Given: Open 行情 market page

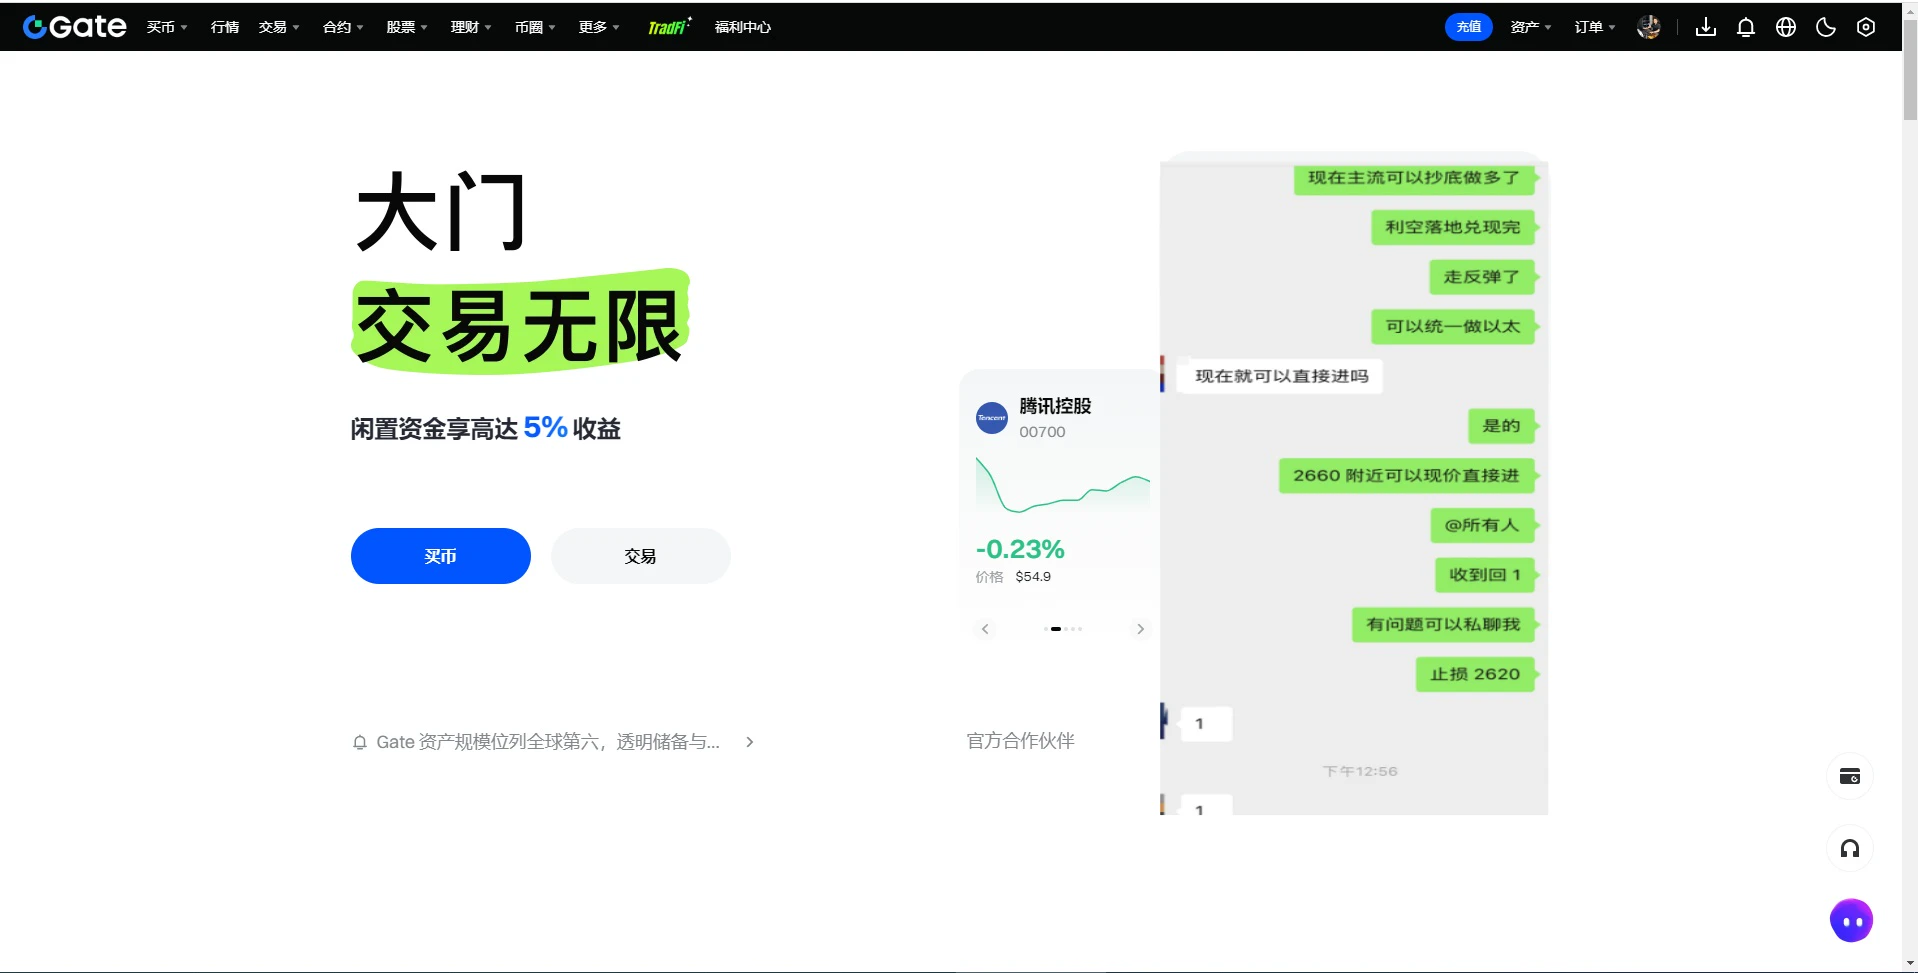Looking at the screenshot, I should tap(225, 27).
